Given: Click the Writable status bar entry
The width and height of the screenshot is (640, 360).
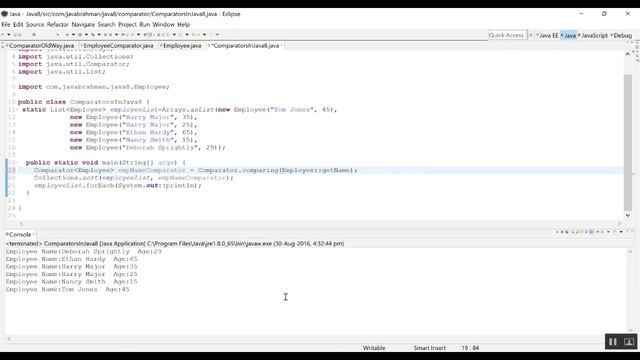Looking at the screenshot, I should point(374,348).
